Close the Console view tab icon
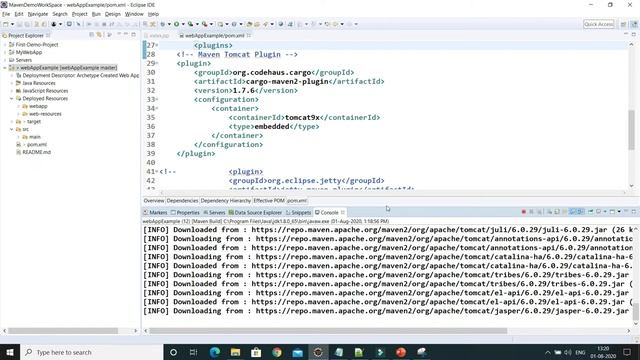640x360 pixels. pyautogui.click(x=343, y=212)
